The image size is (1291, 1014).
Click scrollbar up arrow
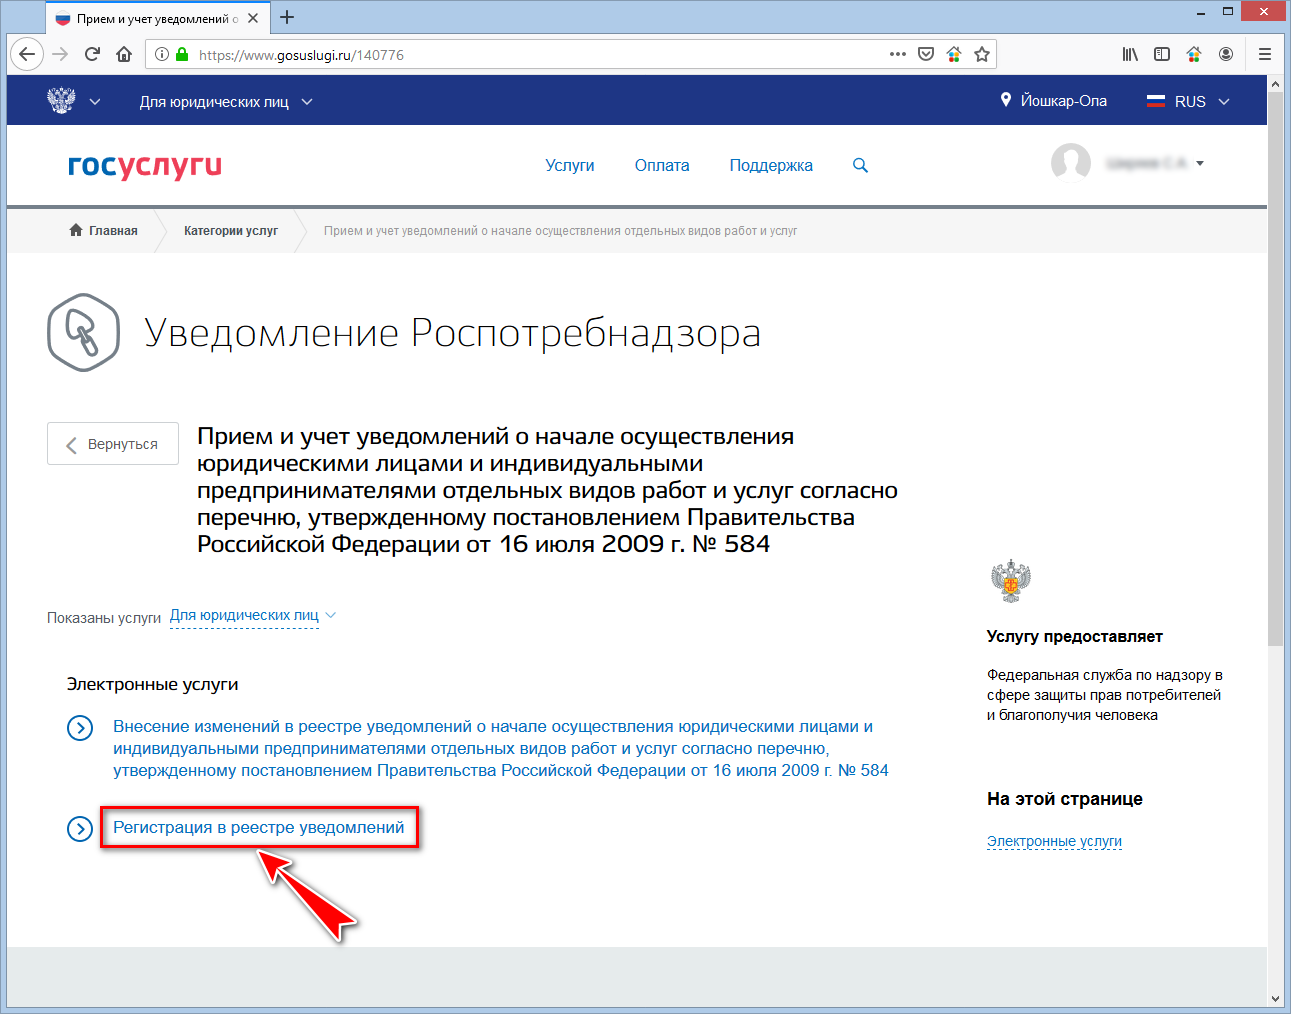click(x=1275, y=84)
